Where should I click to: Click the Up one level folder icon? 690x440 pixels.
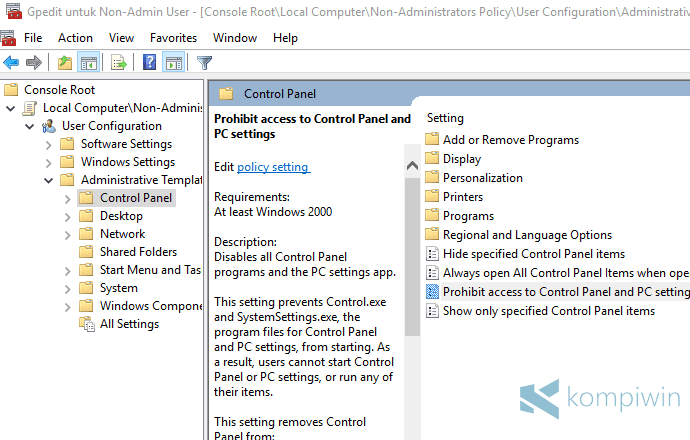[x=65, y=63]
